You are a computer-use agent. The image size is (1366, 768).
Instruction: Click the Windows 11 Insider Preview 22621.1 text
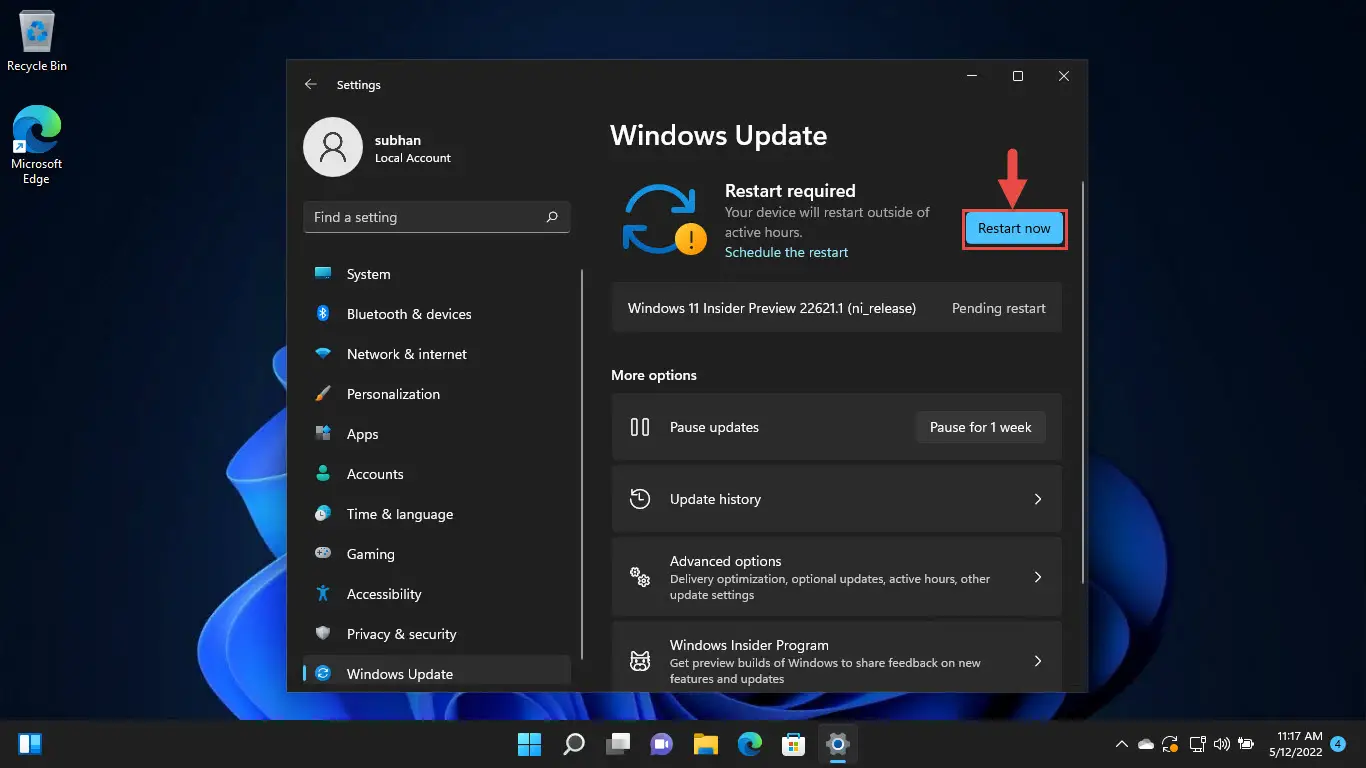(772, 308)
